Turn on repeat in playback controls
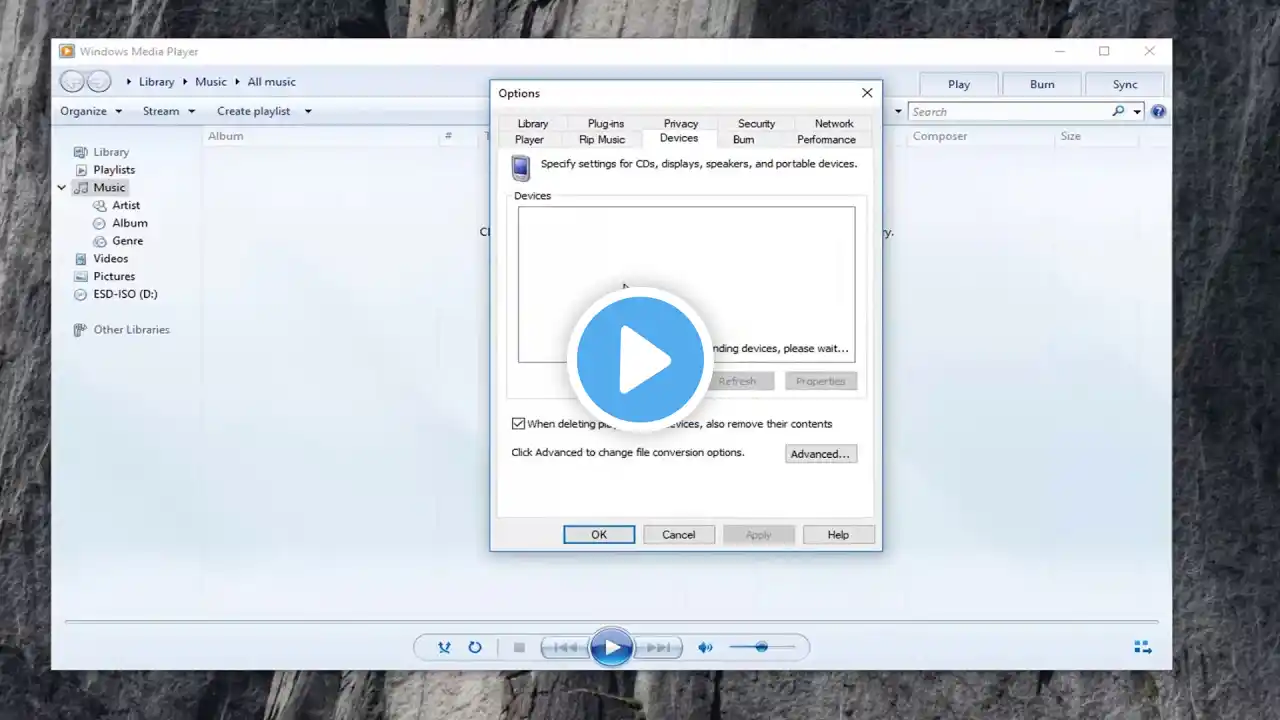 (x=475, y=648)
